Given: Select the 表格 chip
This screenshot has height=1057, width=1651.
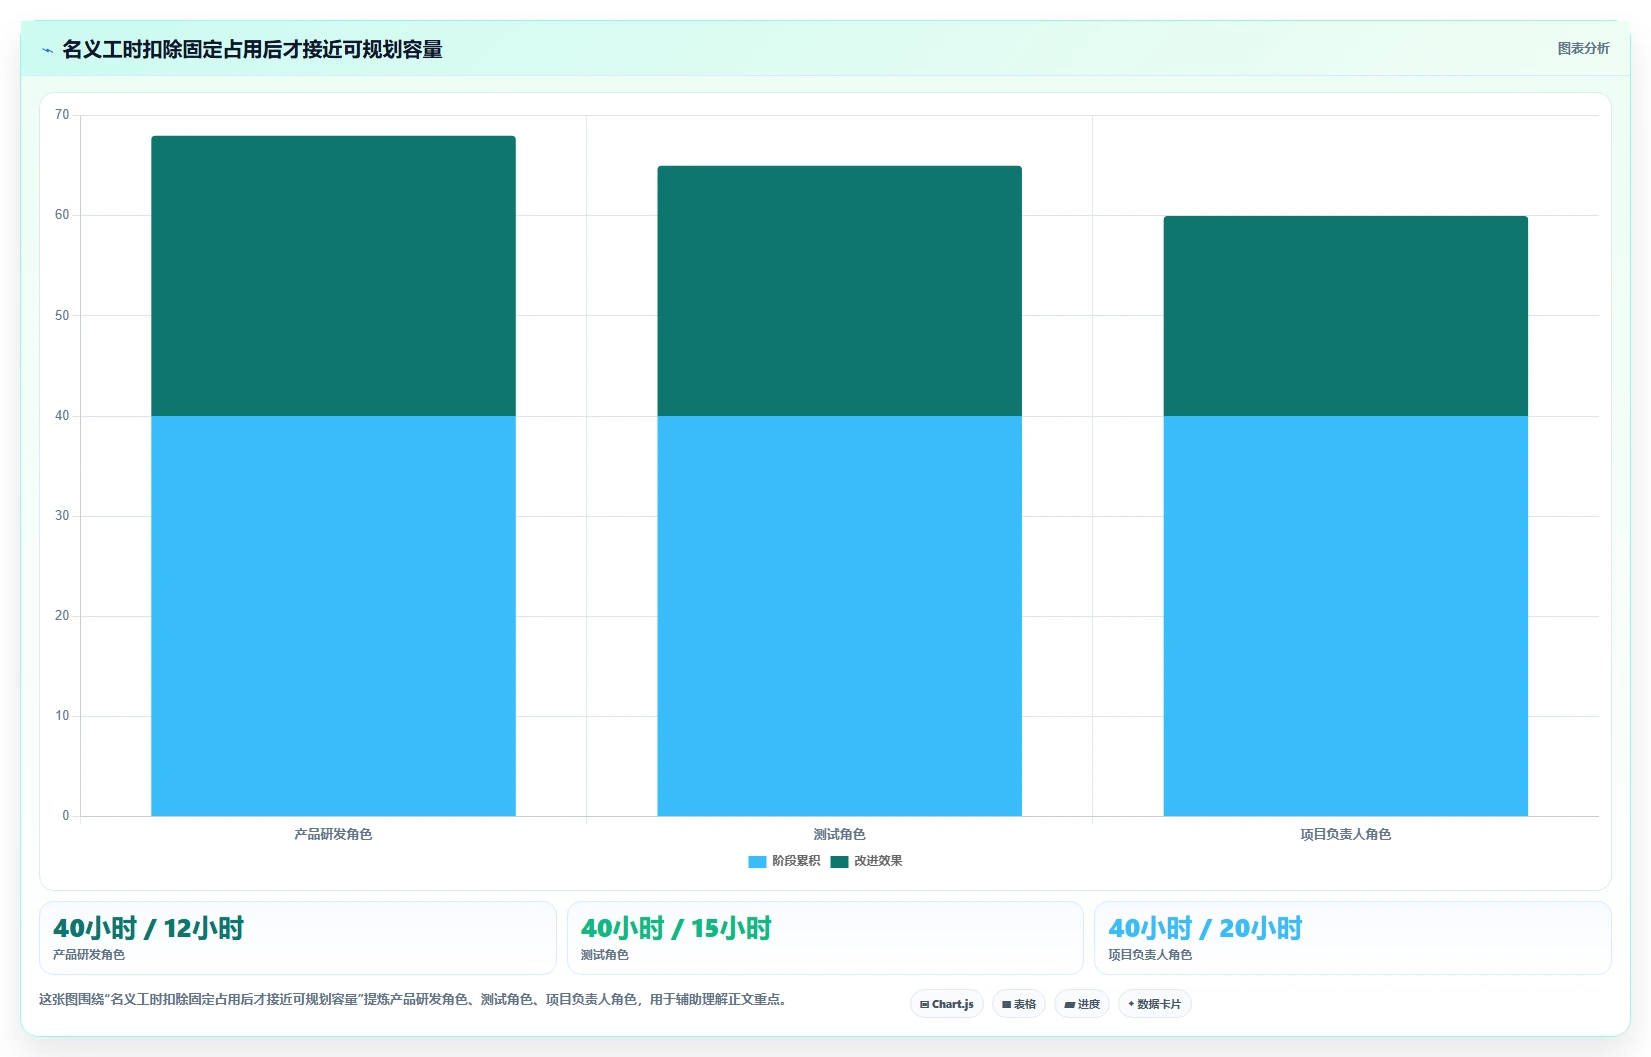Looking at the screenshot, I should point(1019,1004).
